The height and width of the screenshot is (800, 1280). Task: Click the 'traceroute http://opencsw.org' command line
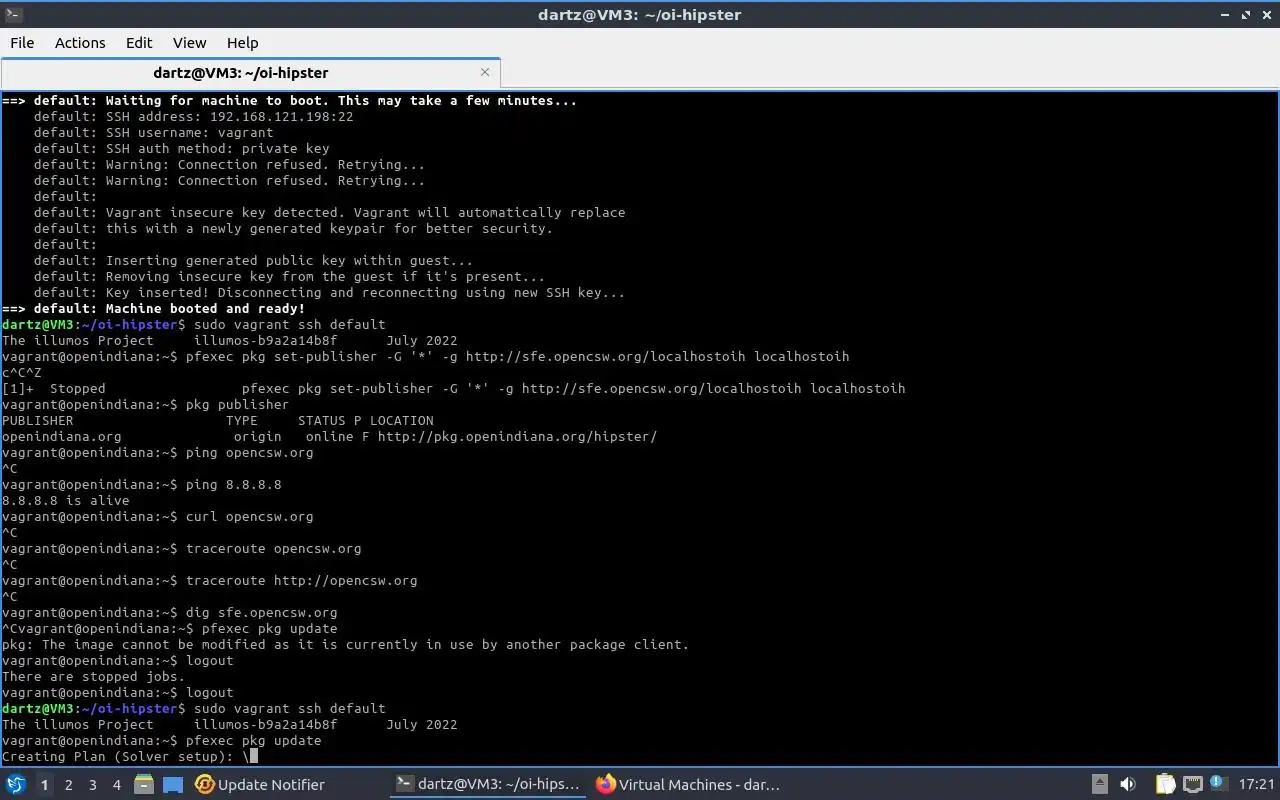click(x=209, y=581)
